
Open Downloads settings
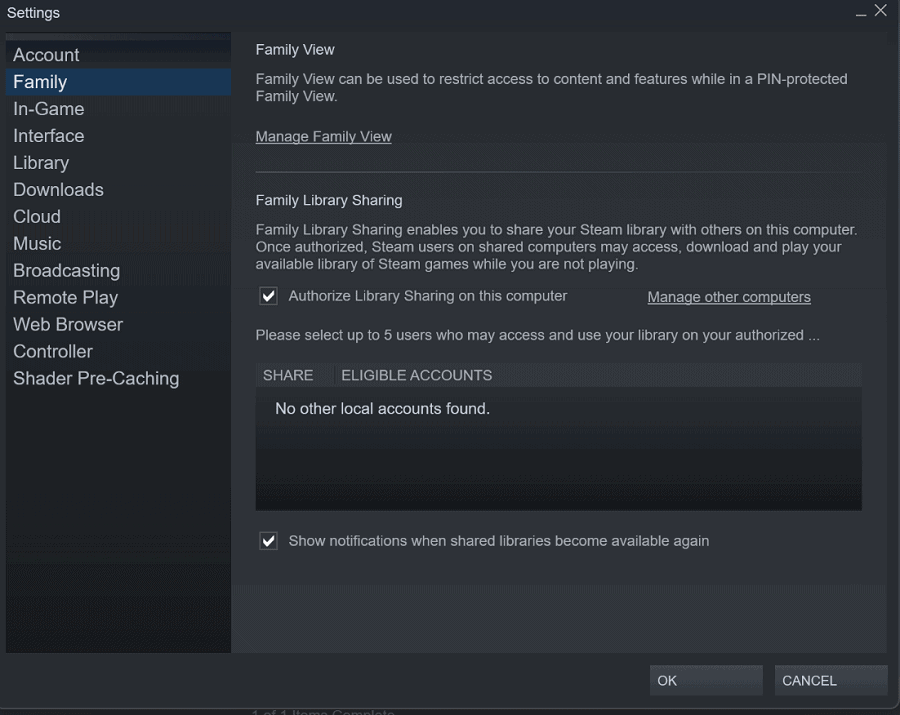[x=118, y=190]
